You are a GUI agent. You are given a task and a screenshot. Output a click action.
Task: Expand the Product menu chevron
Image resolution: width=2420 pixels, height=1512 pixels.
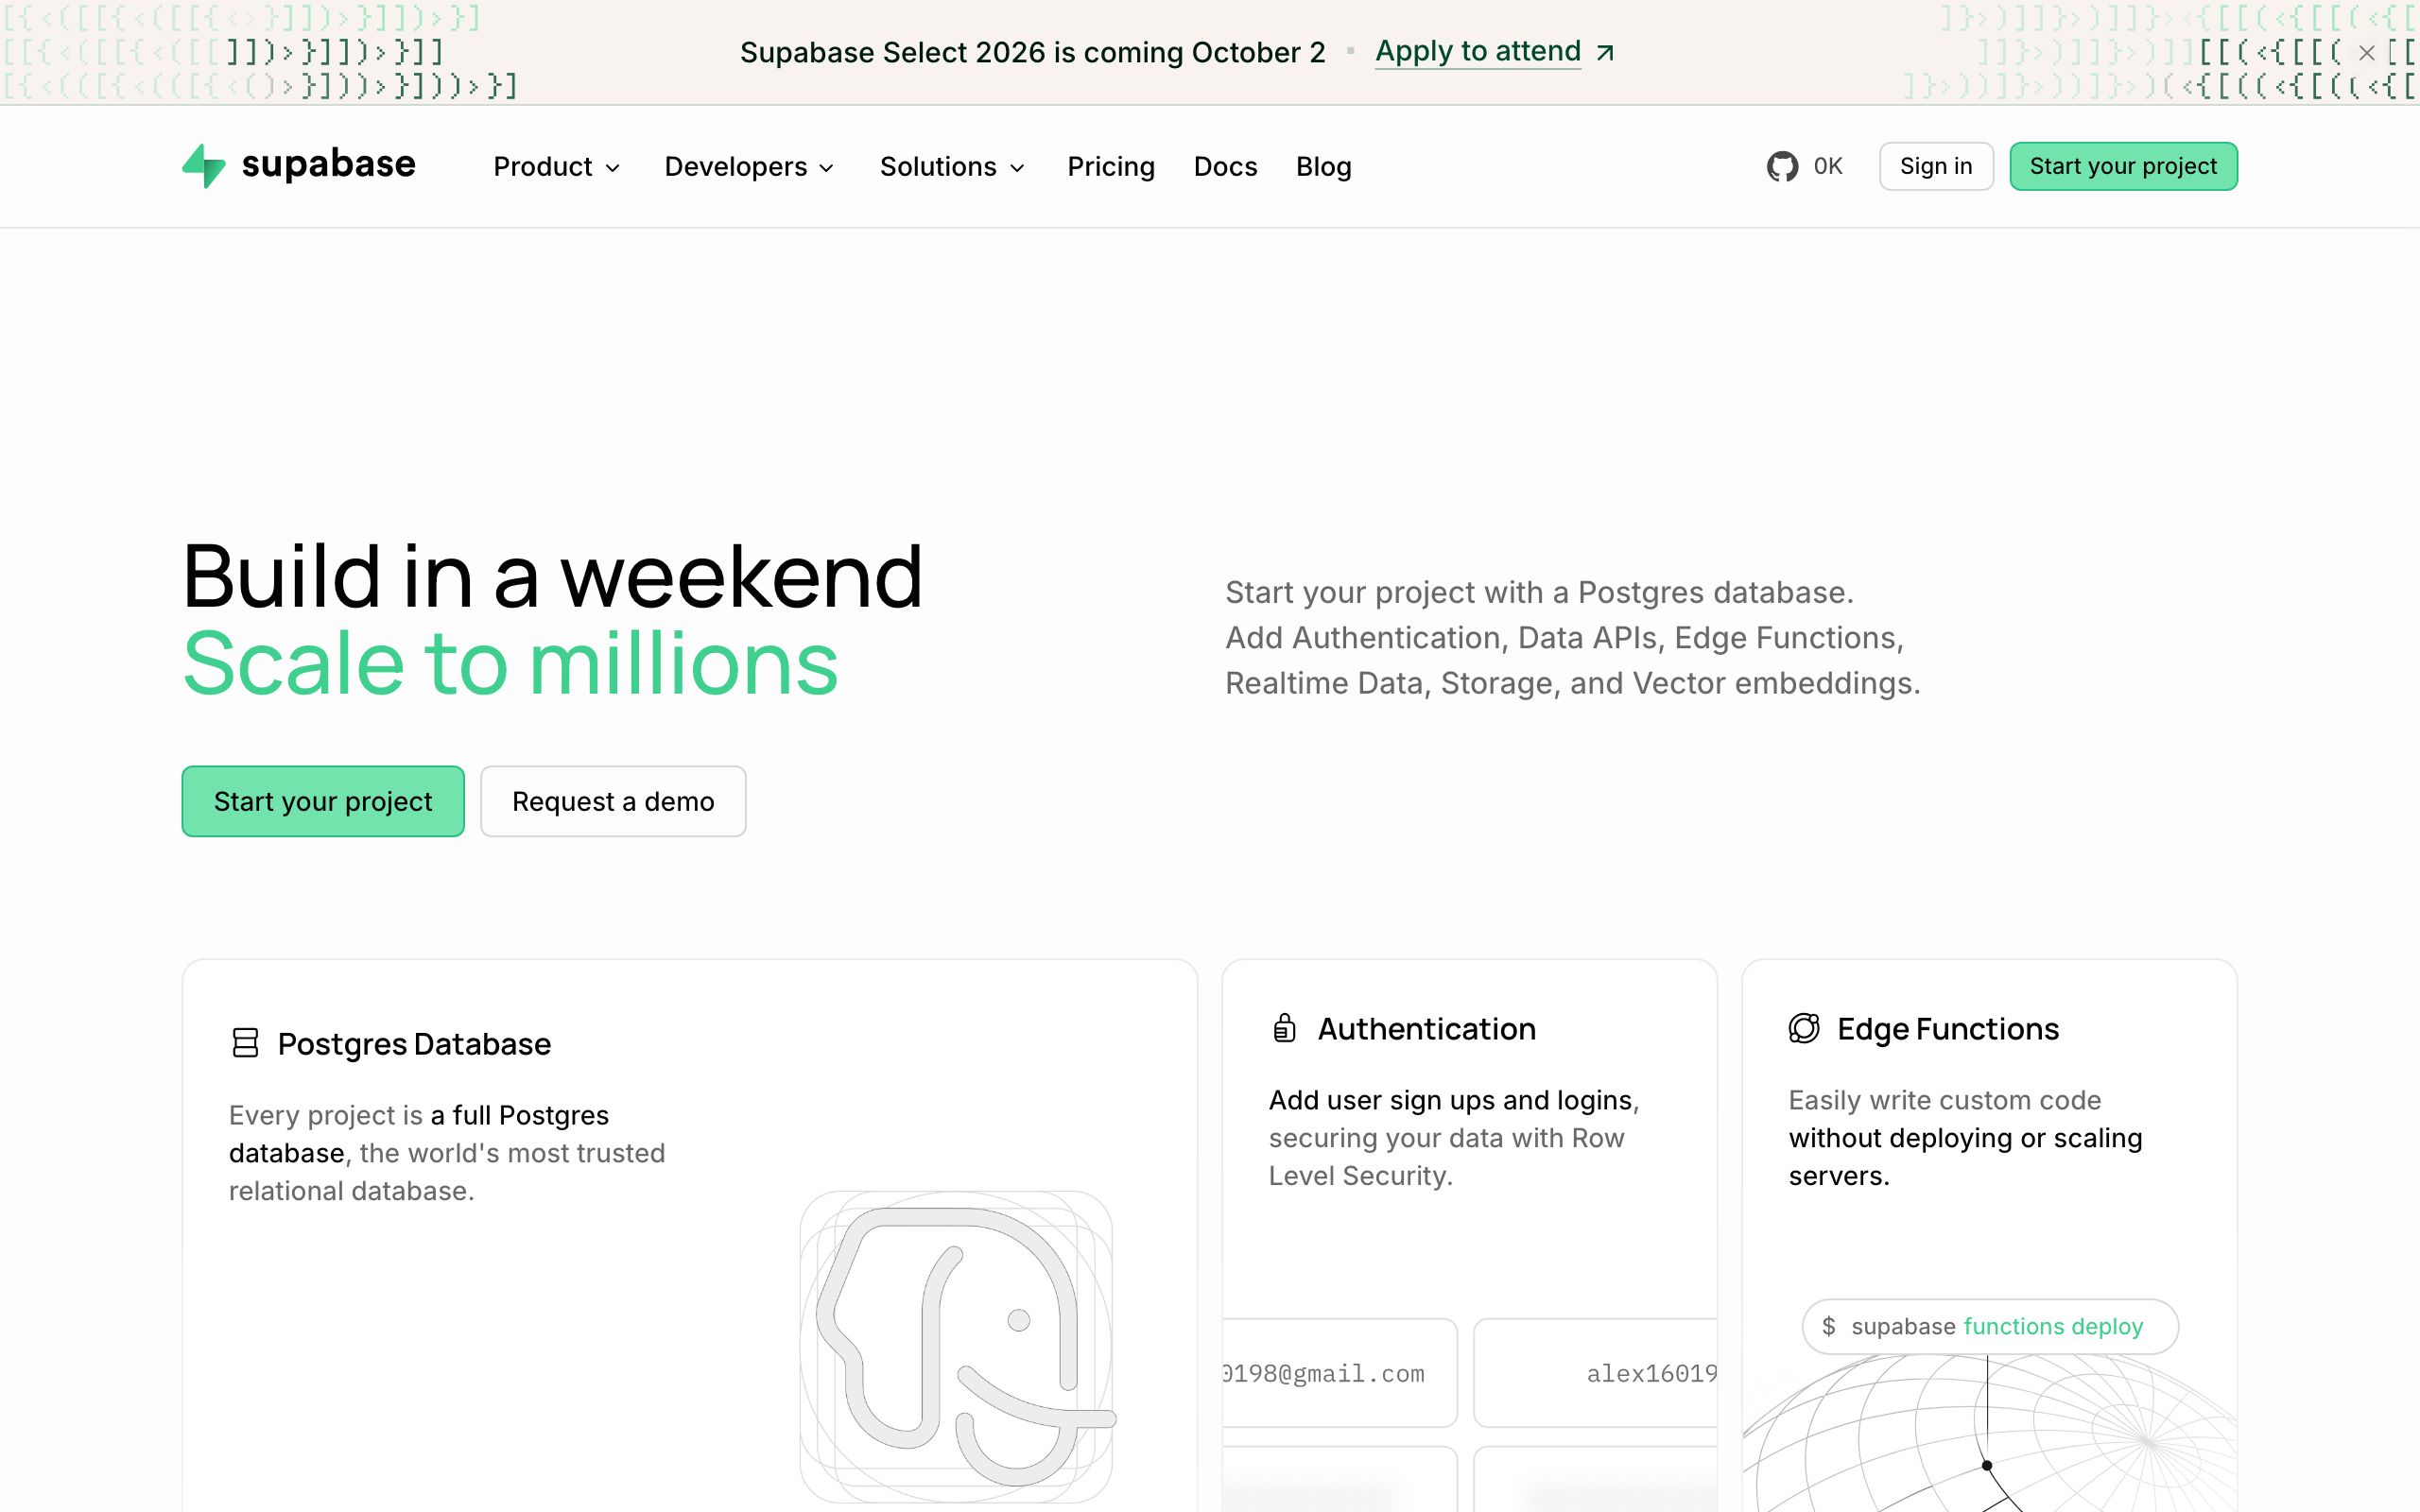point(613,168)
